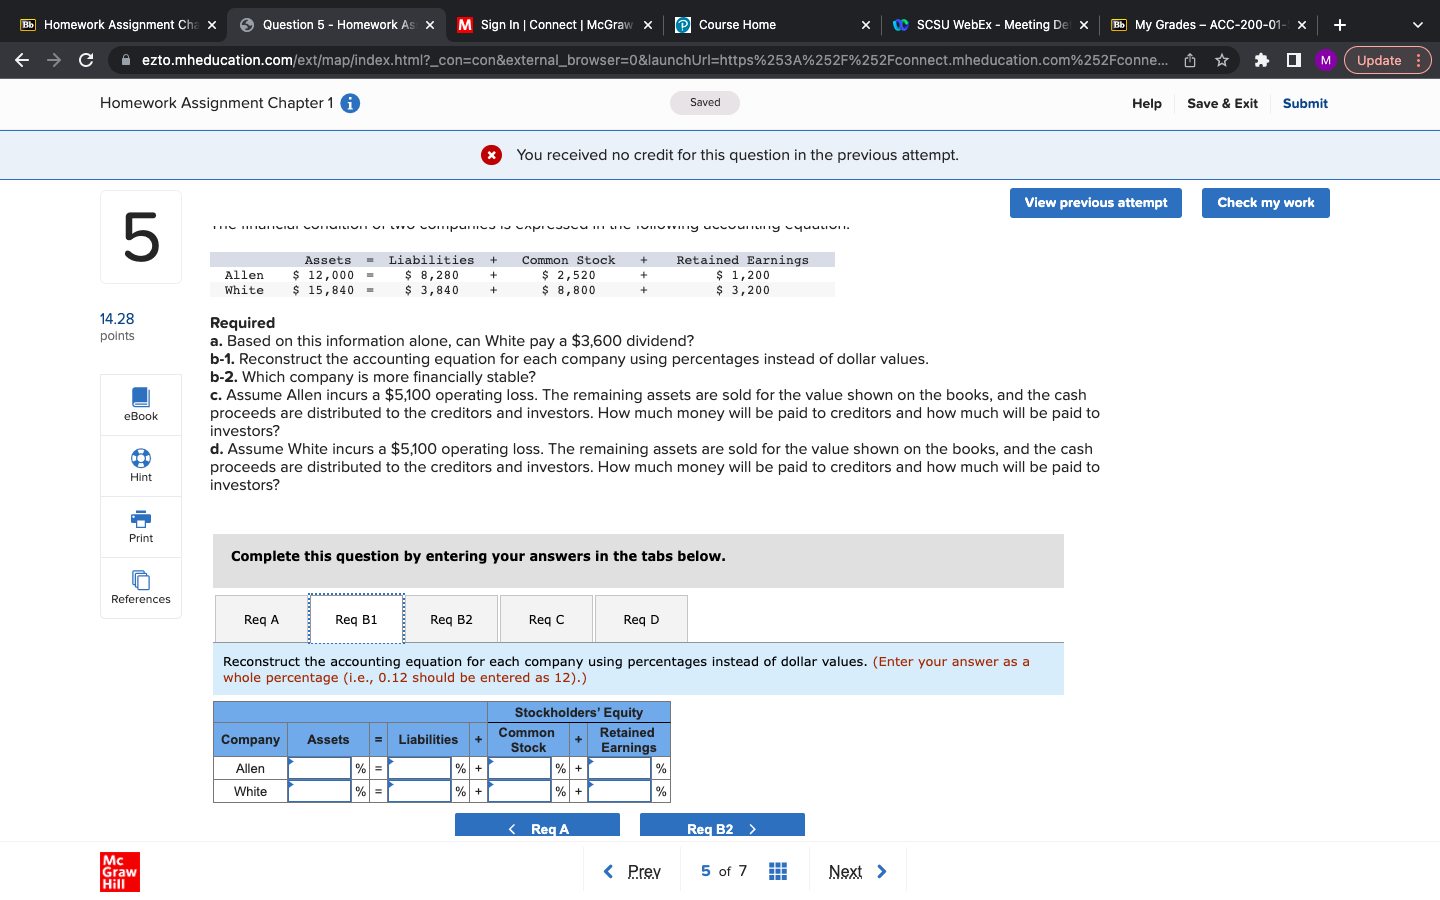The width and height of the screenshot is (1440, 900).
Task: Open the browser extensions puzzle icon
Action: (x=1262, y=60)
